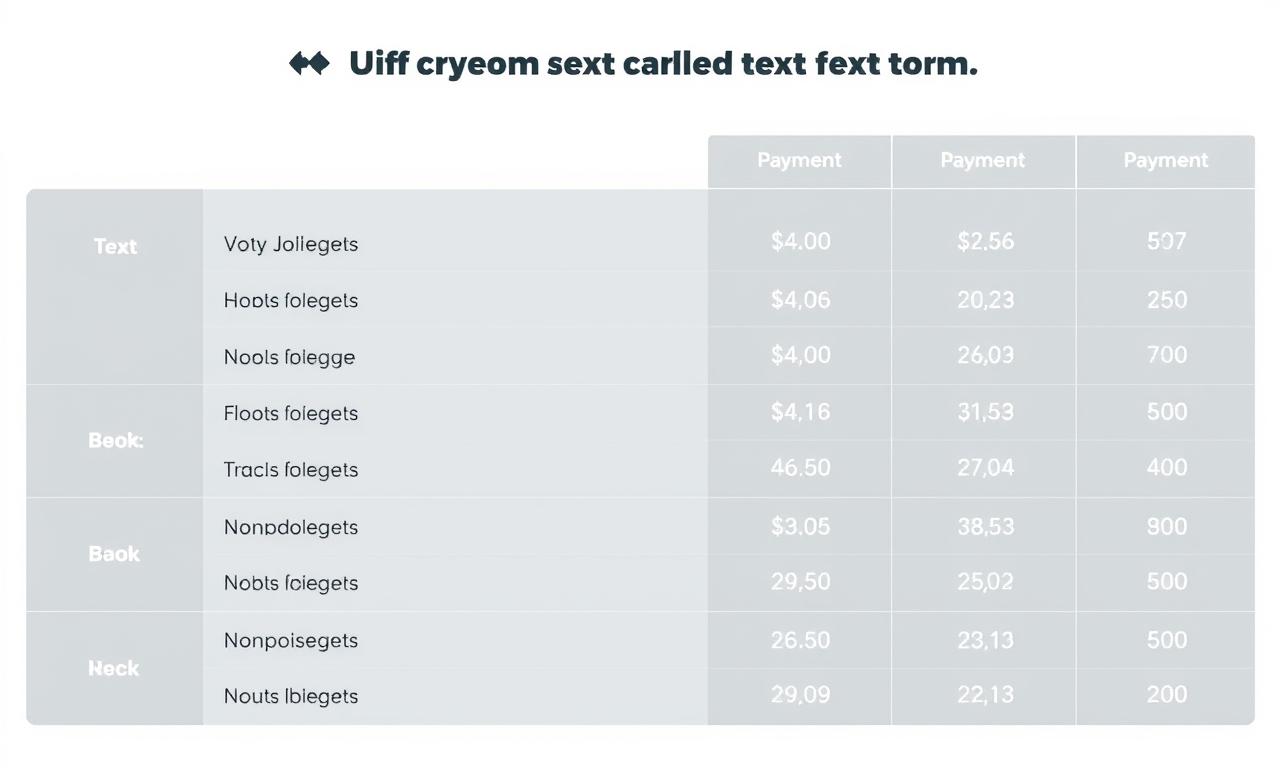Click the "Nonpoisegets" row label
The image size is (1280, 768).
pyautogui.click(x=291, y=640)
